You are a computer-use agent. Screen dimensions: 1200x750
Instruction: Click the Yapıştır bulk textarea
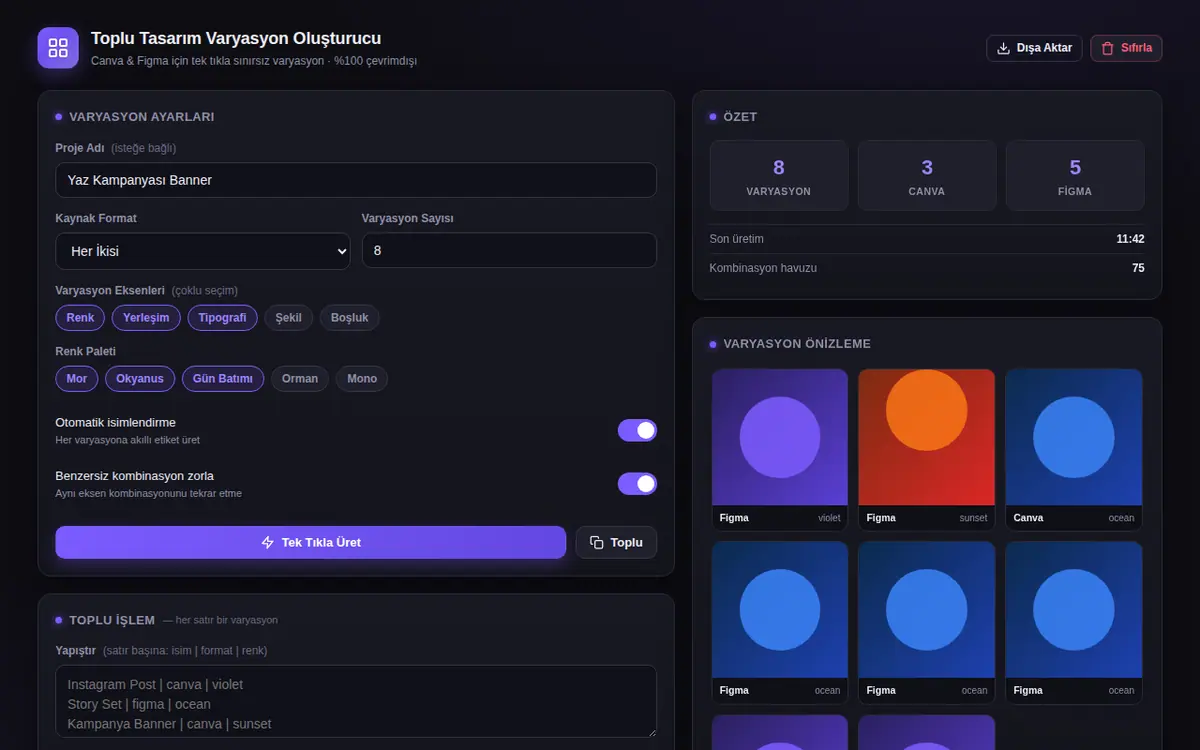[x=356, y=702]
